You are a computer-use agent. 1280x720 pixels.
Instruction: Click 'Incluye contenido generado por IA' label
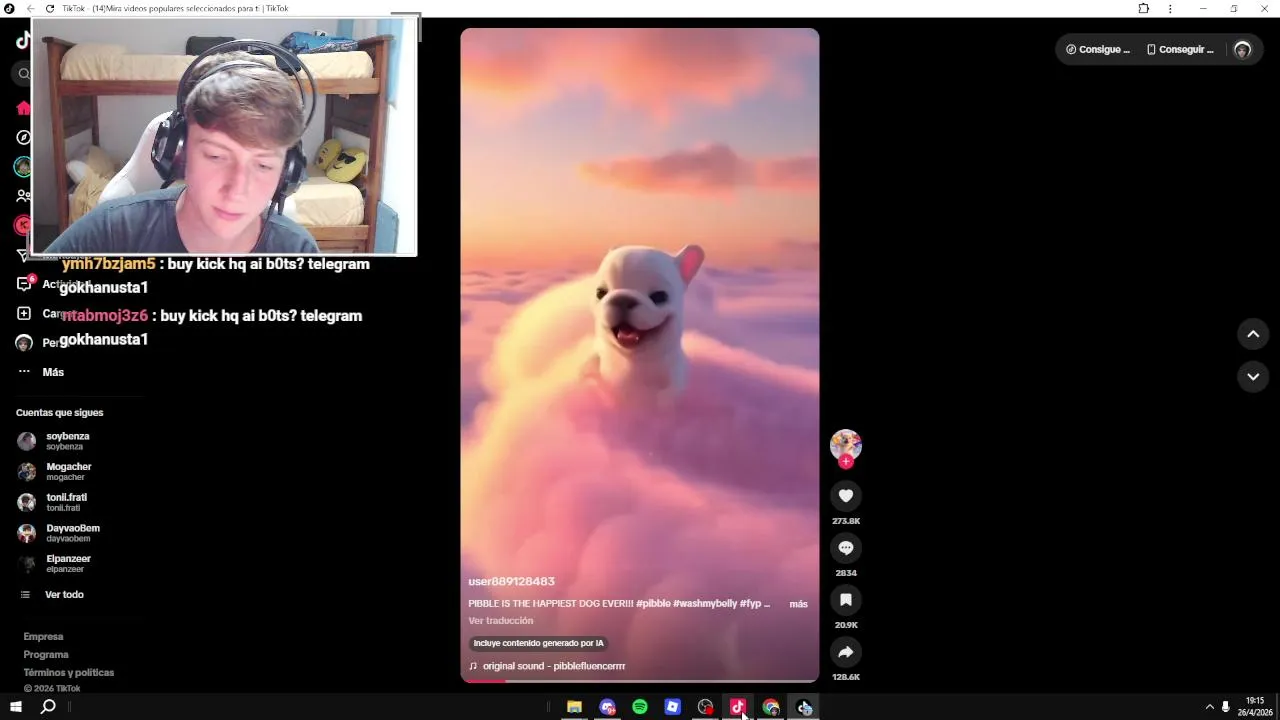coord(538,643)
